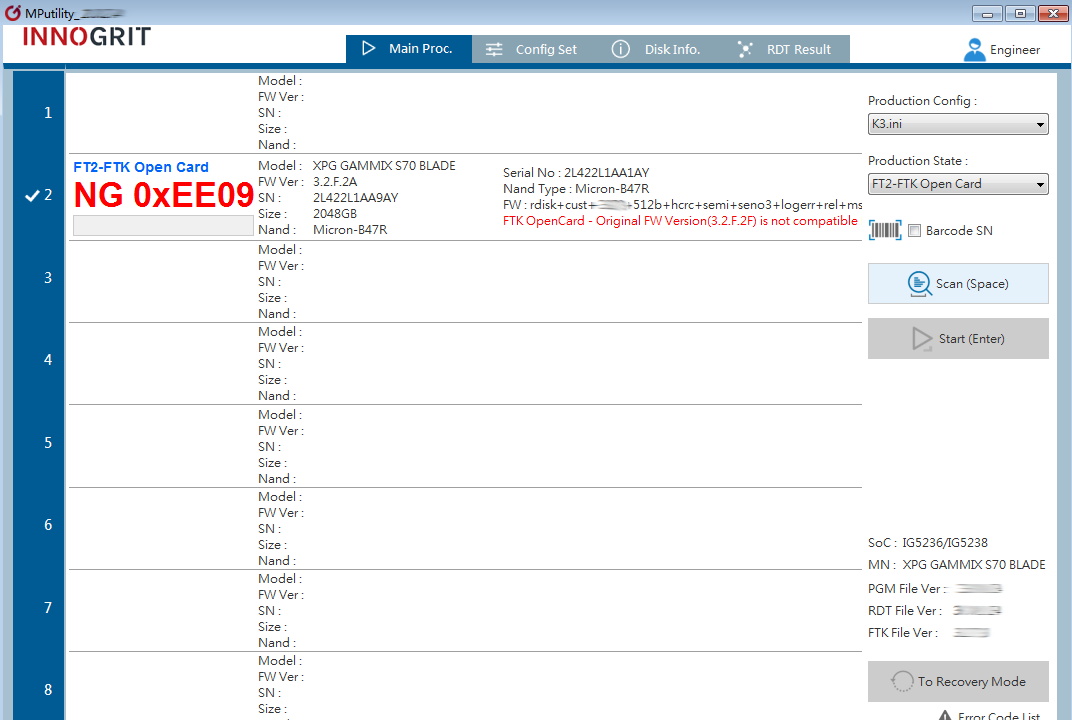1072x720 pixels.
Task: Click the Start (Enter) button
Action: (958, 338)
